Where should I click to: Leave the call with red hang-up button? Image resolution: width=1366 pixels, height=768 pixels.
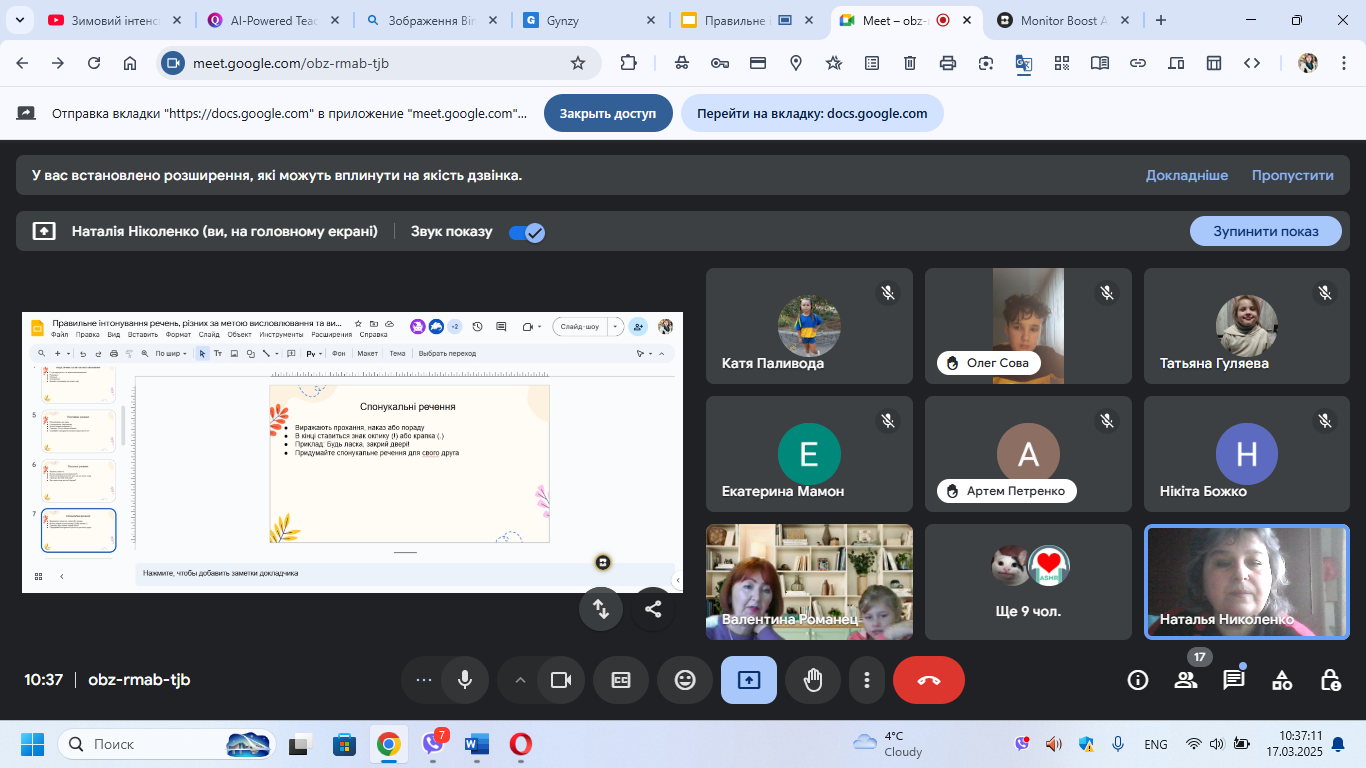point(929,680)
